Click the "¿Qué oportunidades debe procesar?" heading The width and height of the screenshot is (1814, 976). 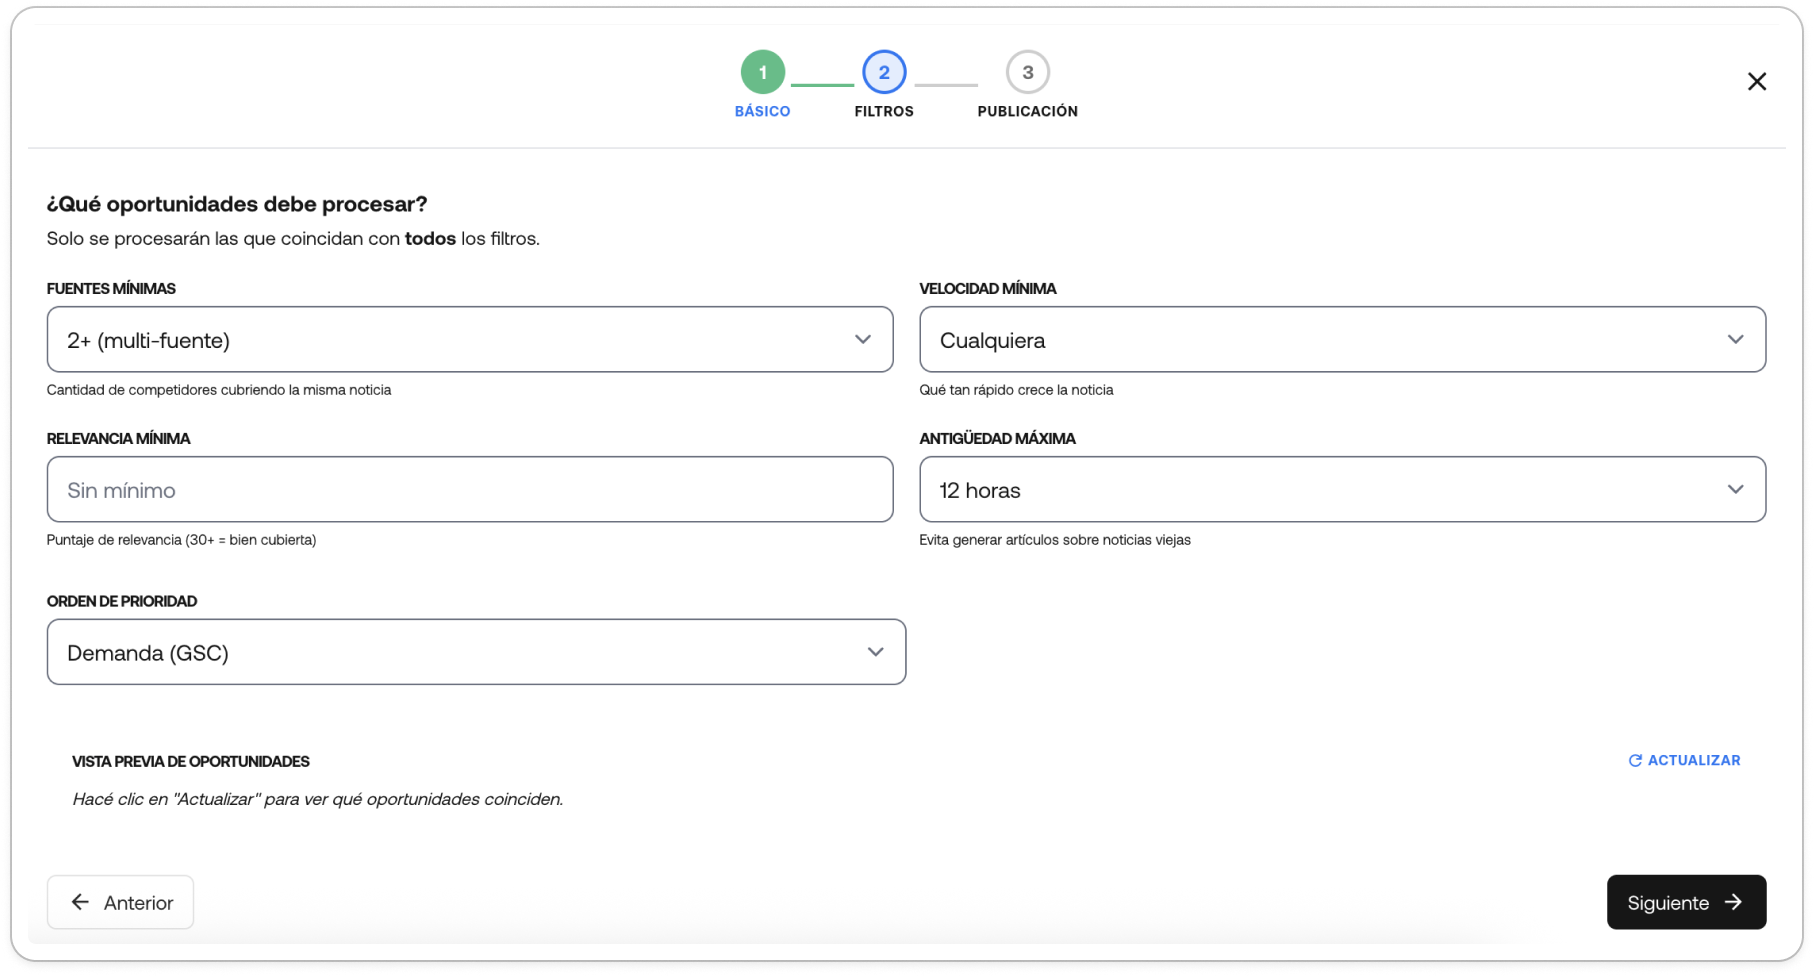coord(237,204)
